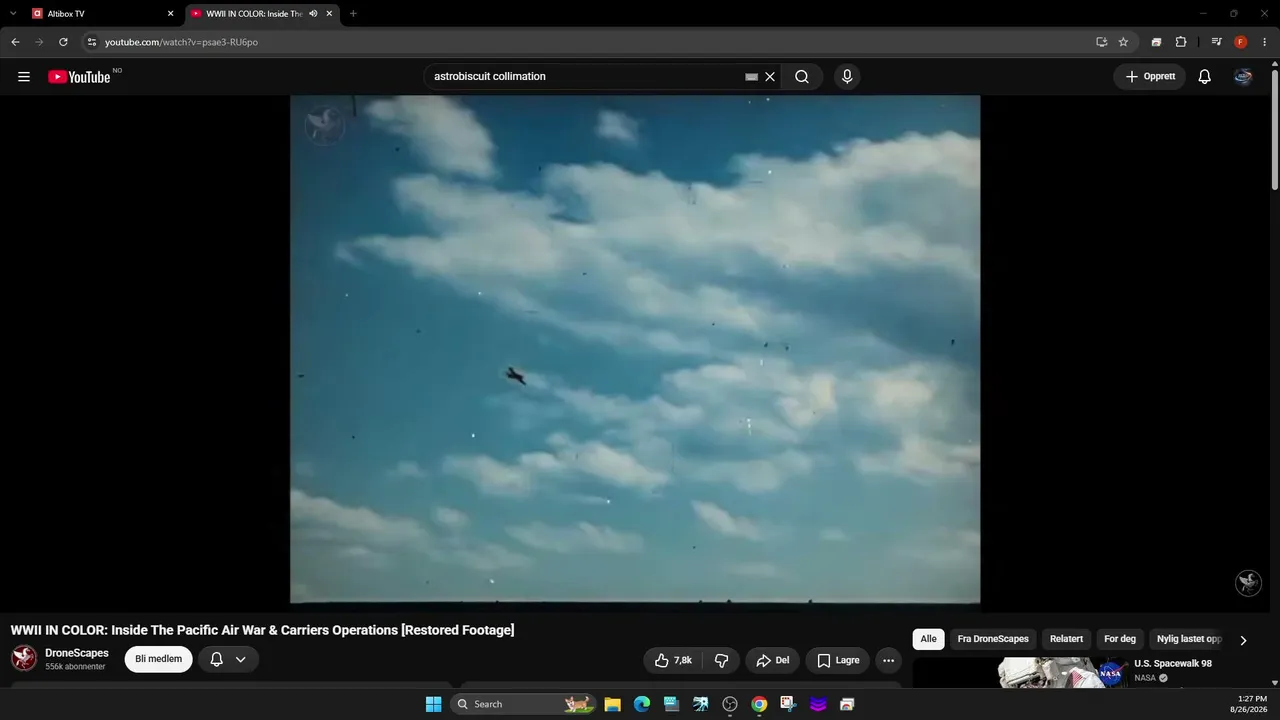Open the DroneScapes channel avatar
The width and height of the screenshot is (1280, 720).
coord(24,658)
